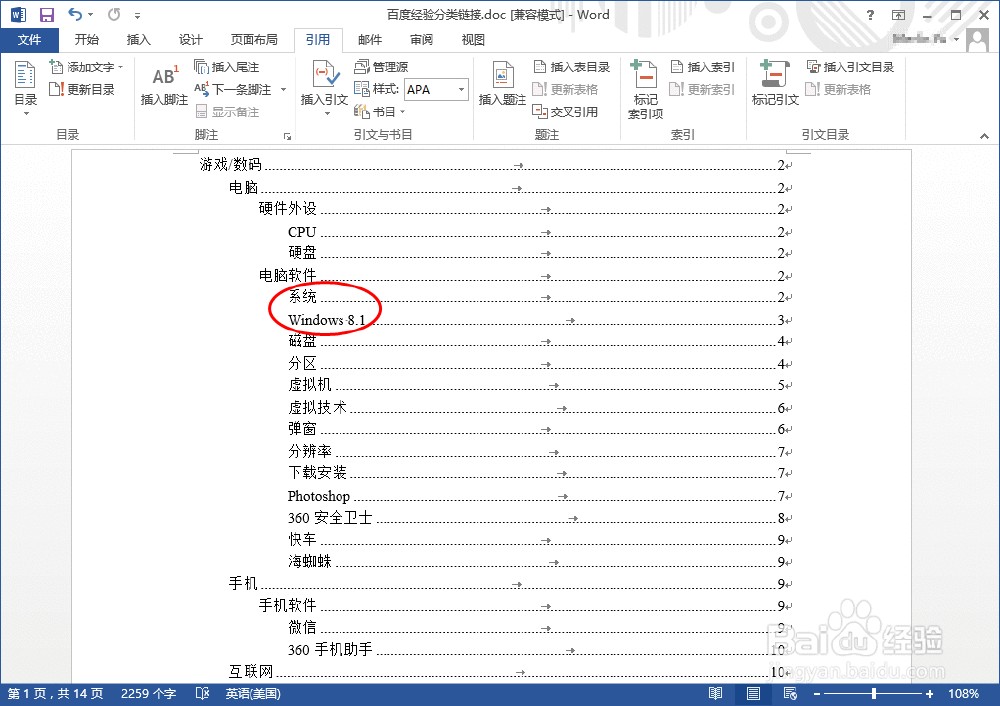Click CPU table of contents entry
Viewport: 1000px width, 706px height.
(539, 232)
